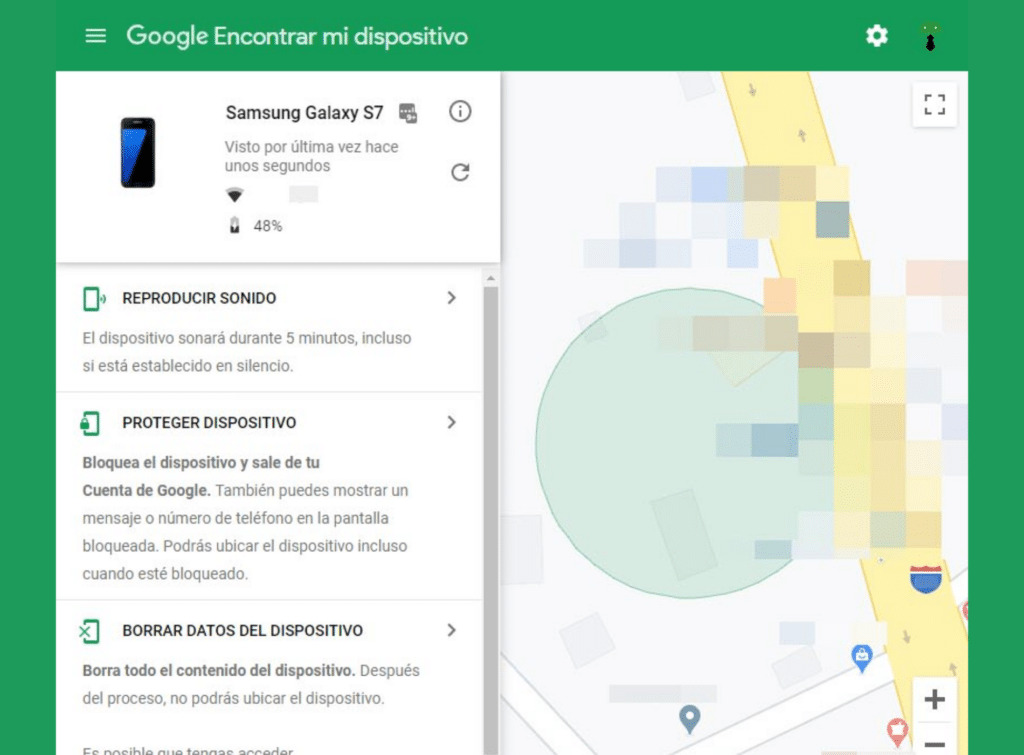Click the Reproducir sonido phone icon
This screenshot has width=1024, height=755.
(x=94, y=298)
